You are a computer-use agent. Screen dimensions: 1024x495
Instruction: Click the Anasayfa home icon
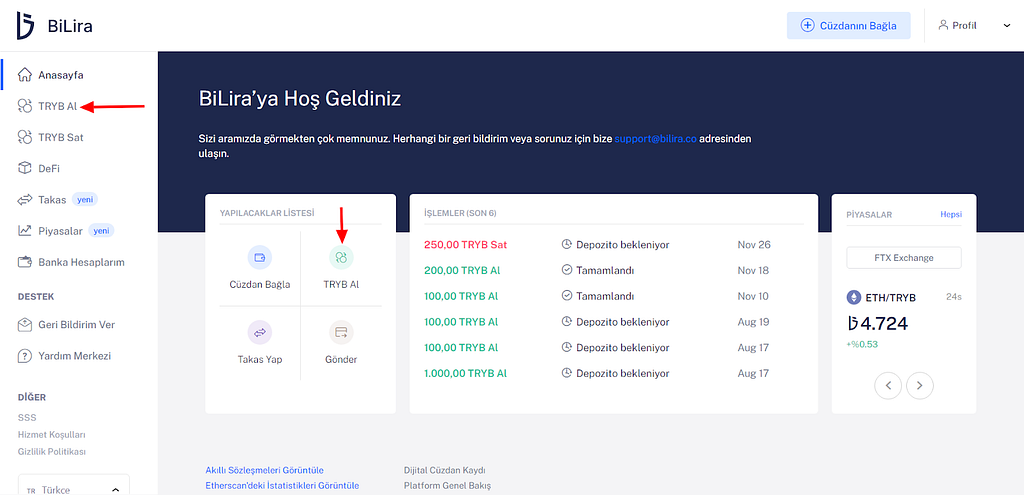[x=25, y=74]
